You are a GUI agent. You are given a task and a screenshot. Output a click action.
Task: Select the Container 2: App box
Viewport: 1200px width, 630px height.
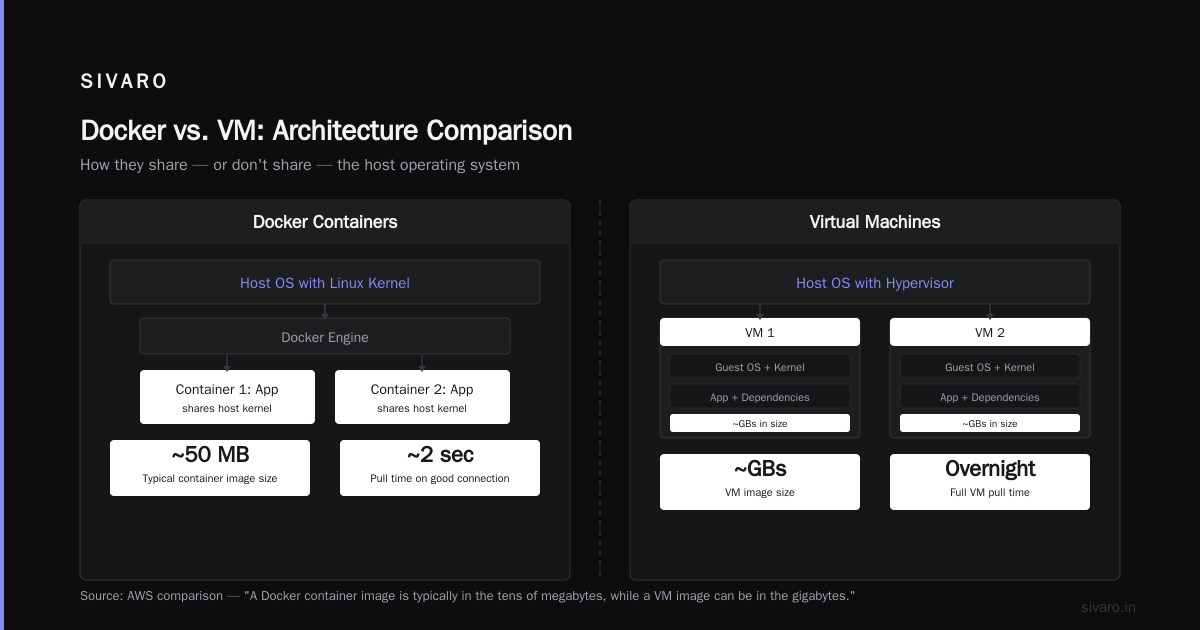click(422, 397)
